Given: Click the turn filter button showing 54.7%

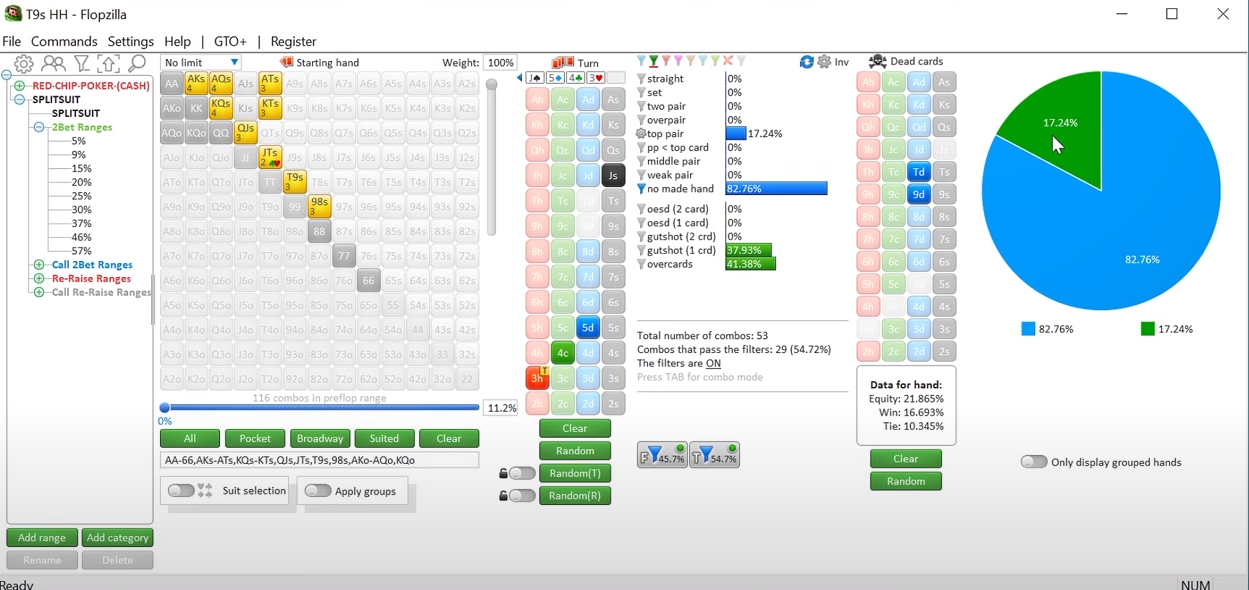Looking at the screenshot, I should 715,456.
